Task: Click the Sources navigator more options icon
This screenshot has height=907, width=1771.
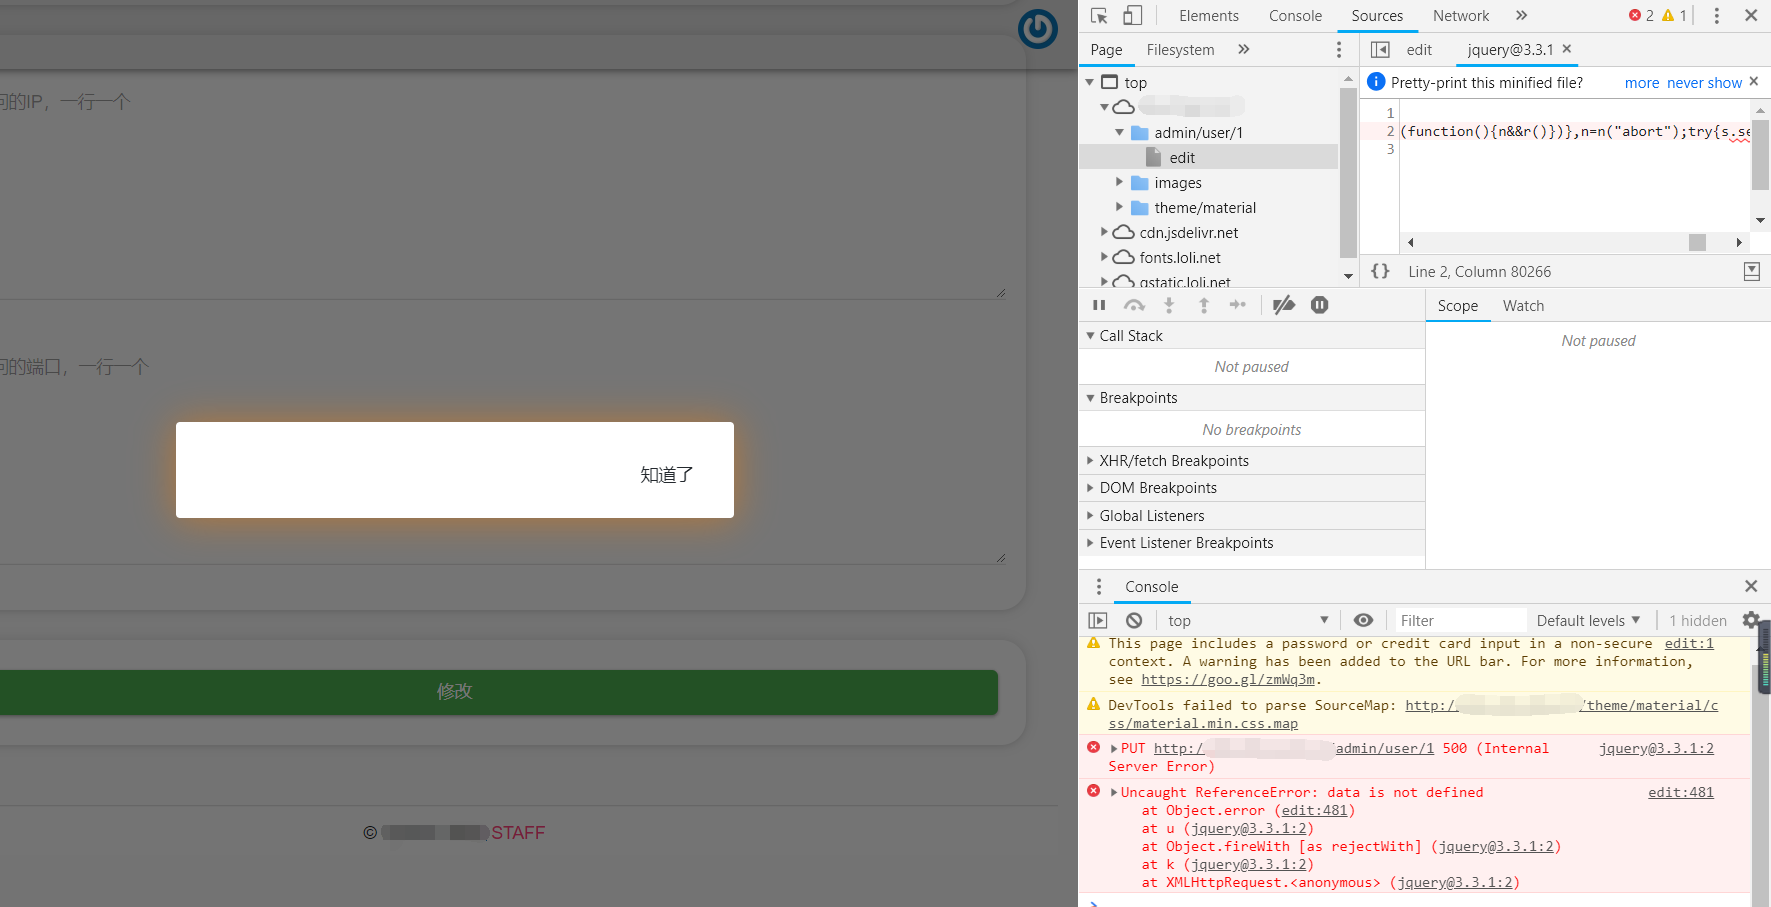Action: [1339, 50]
